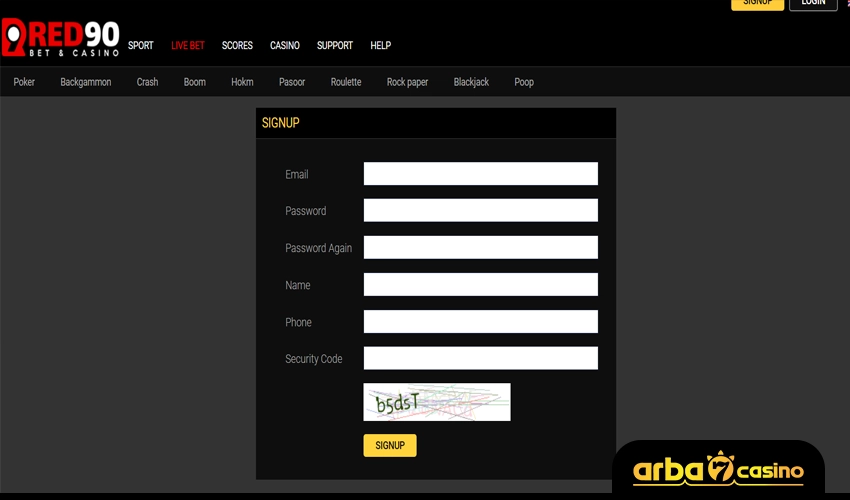
Task: Open the SPORT menu
Action: point(141,46)
